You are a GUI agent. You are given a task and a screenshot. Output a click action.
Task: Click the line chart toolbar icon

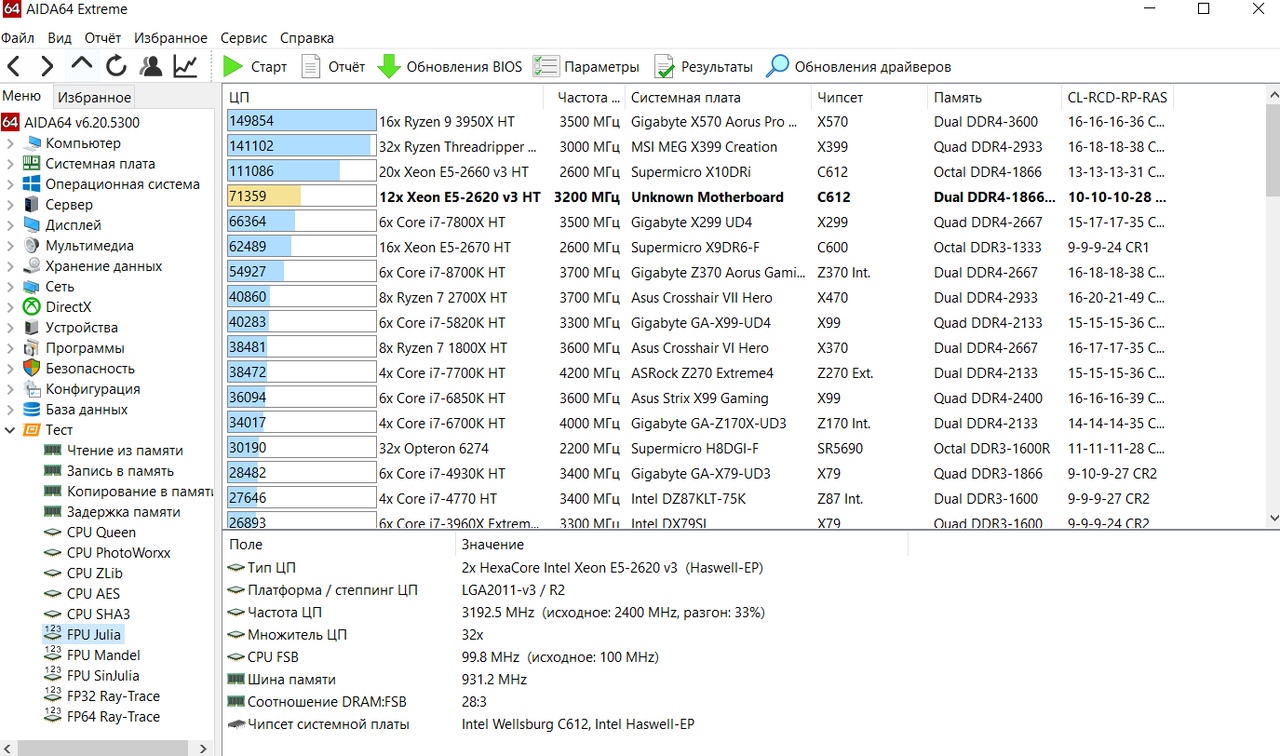click(x=185, y=67)
